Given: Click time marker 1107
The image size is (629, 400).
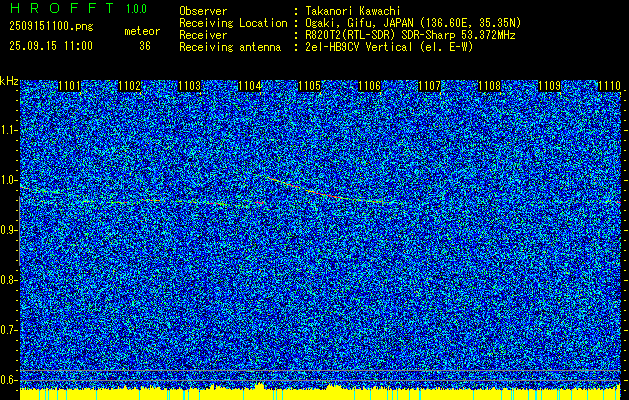Looking at the screenshot, I should pyautogui.click(x=430, y=86).
